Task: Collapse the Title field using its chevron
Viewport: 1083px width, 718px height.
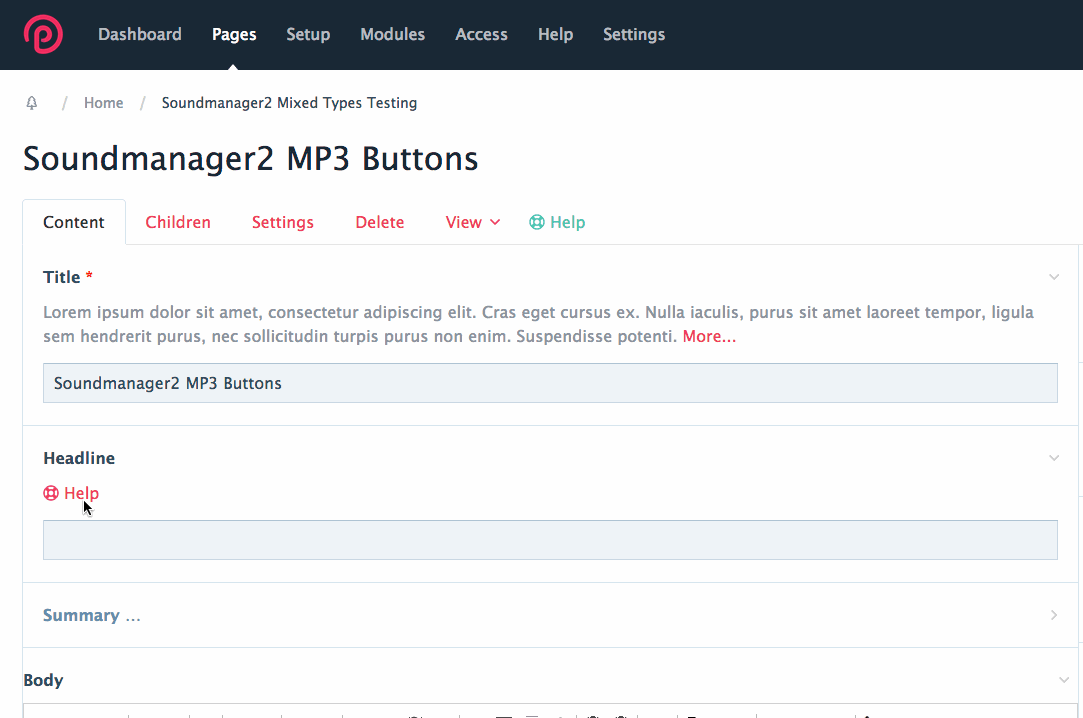Action: tap(1054, 276)
